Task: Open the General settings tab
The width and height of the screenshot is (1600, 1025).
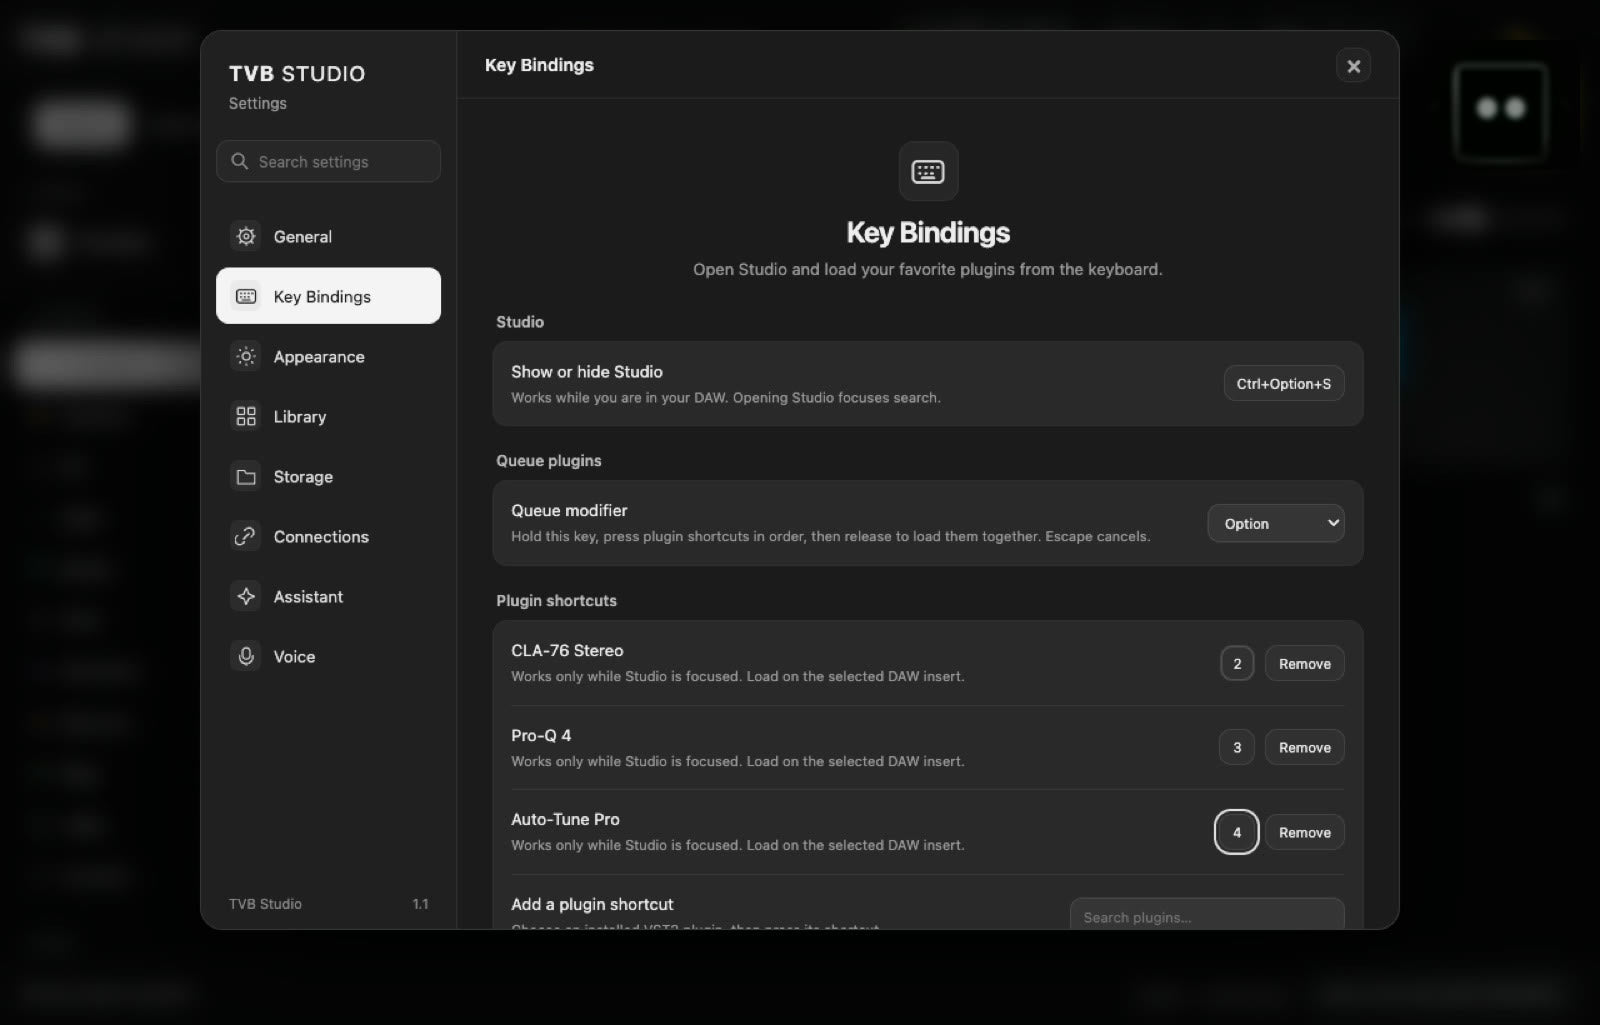Action: click(x=328, y=236)
